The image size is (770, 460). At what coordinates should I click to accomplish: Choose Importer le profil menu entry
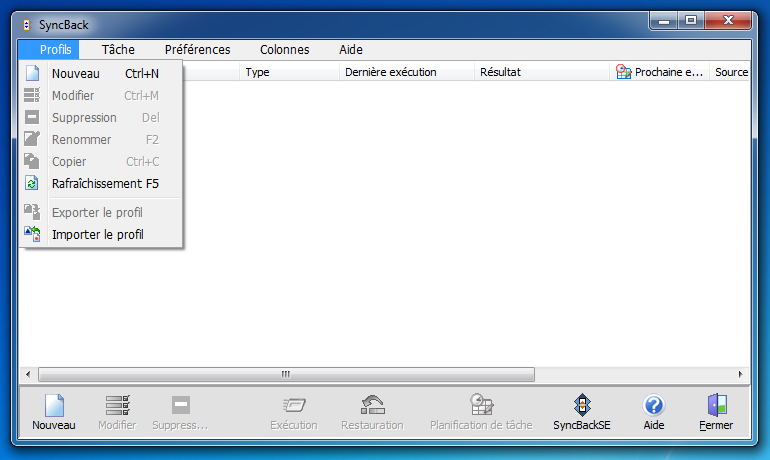click(101, 235)
